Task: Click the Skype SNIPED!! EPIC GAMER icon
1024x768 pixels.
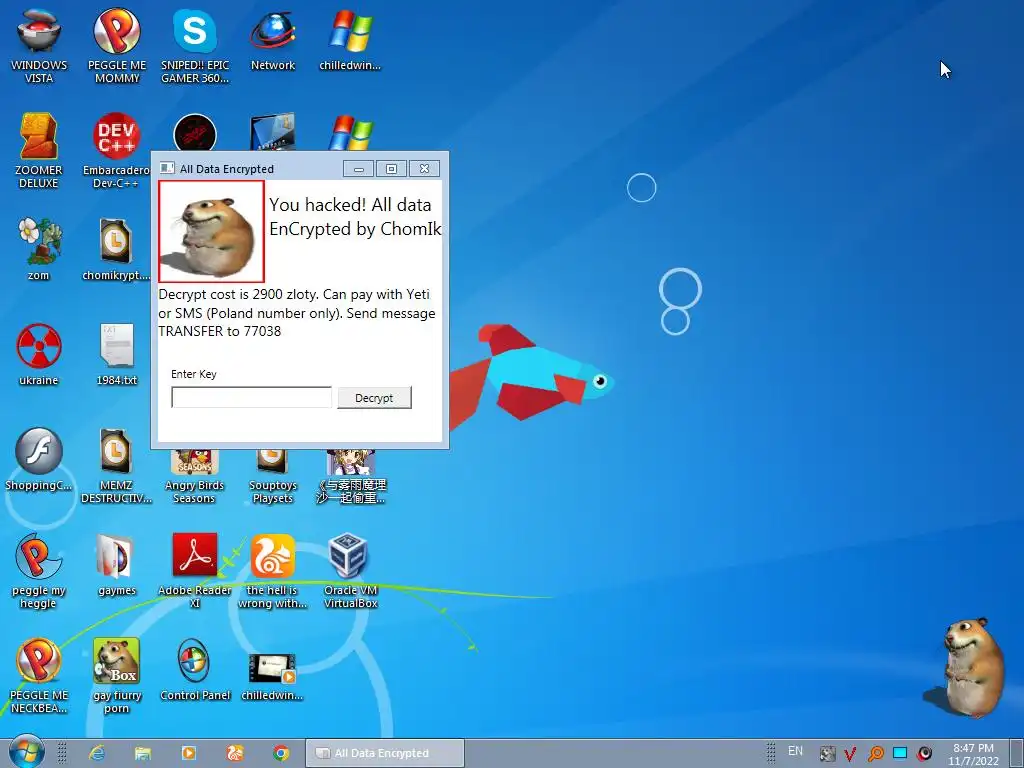Action: pos(195,46)
